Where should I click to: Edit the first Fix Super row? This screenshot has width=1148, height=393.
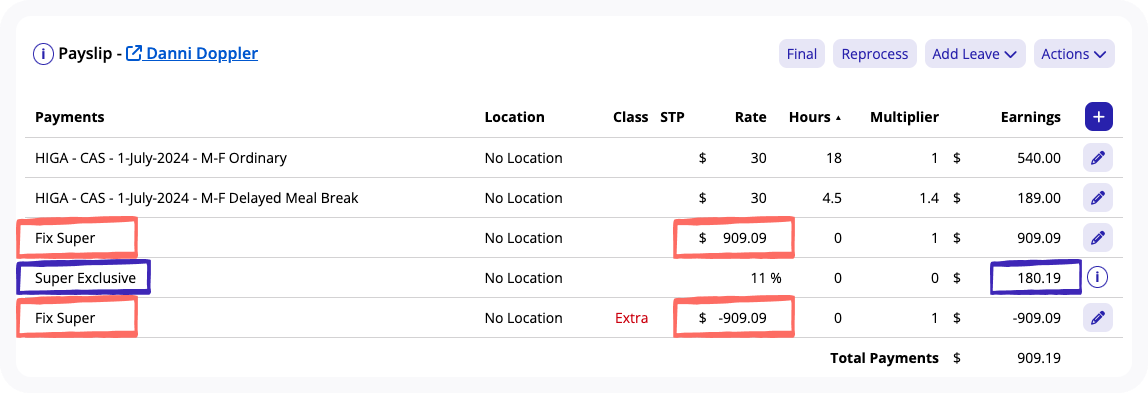(x=1097, y=238)
